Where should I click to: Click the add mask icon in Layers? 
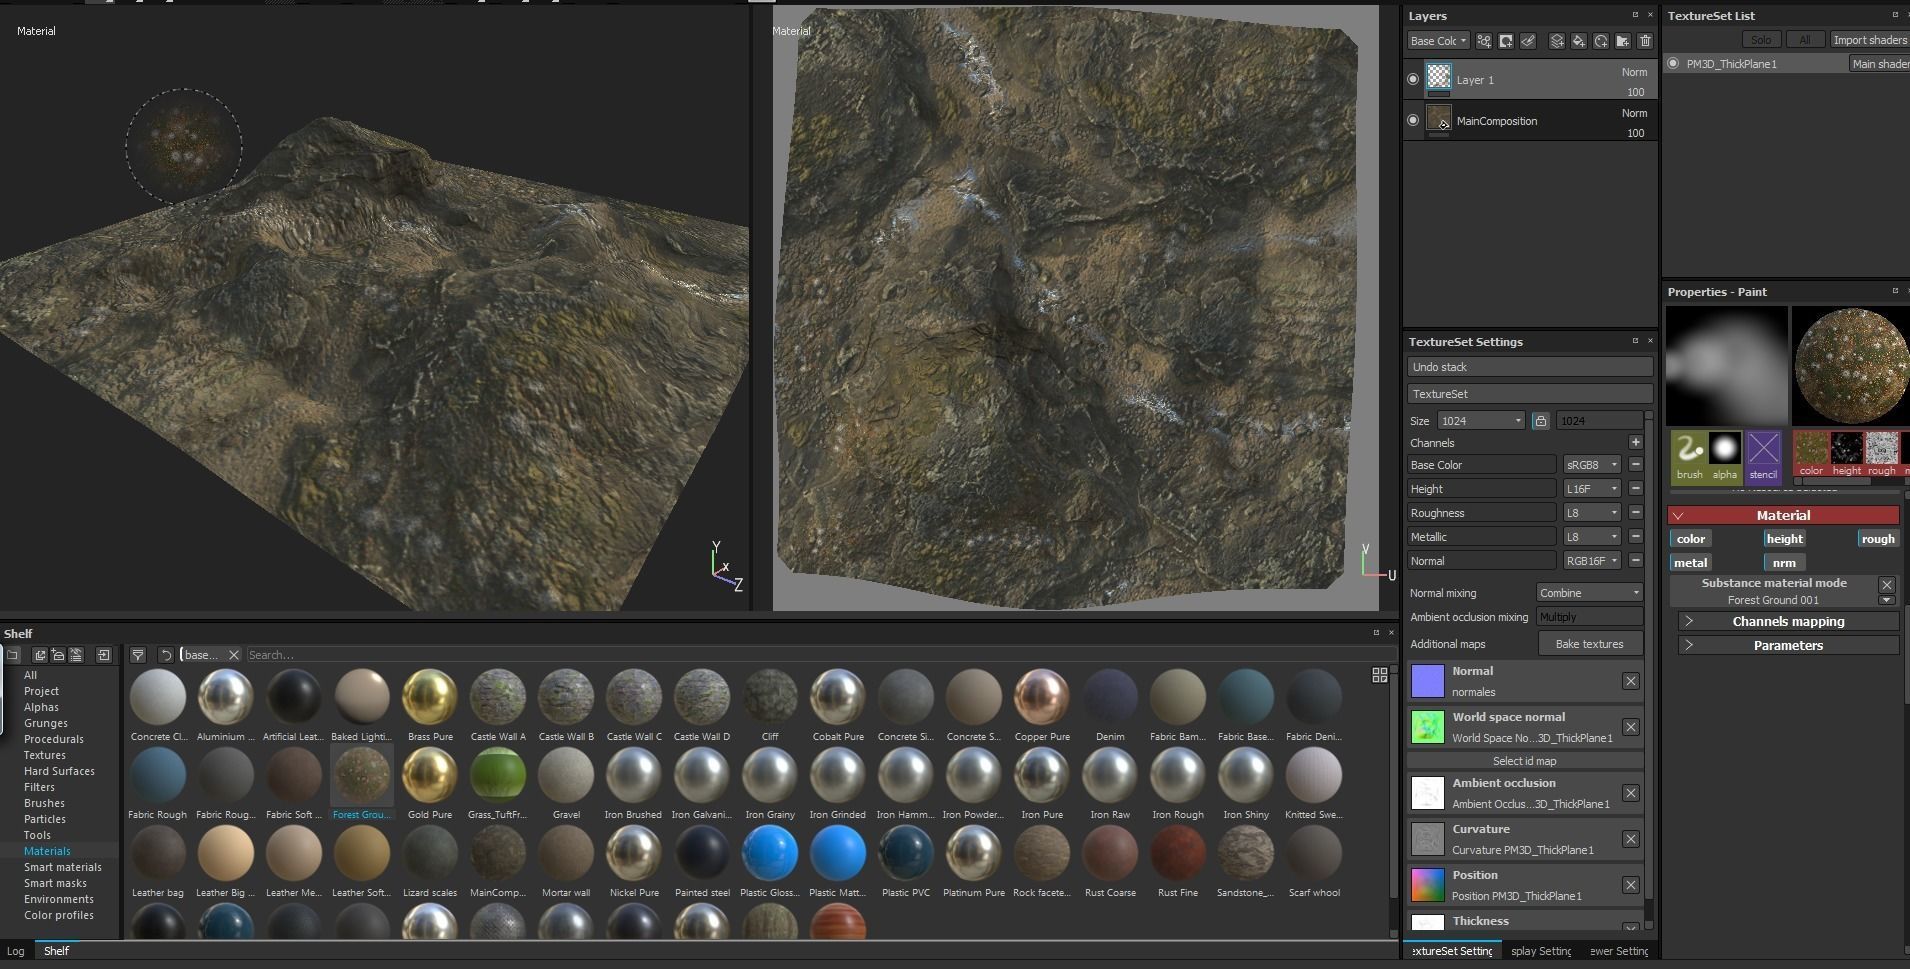(x=1506, y=41)
